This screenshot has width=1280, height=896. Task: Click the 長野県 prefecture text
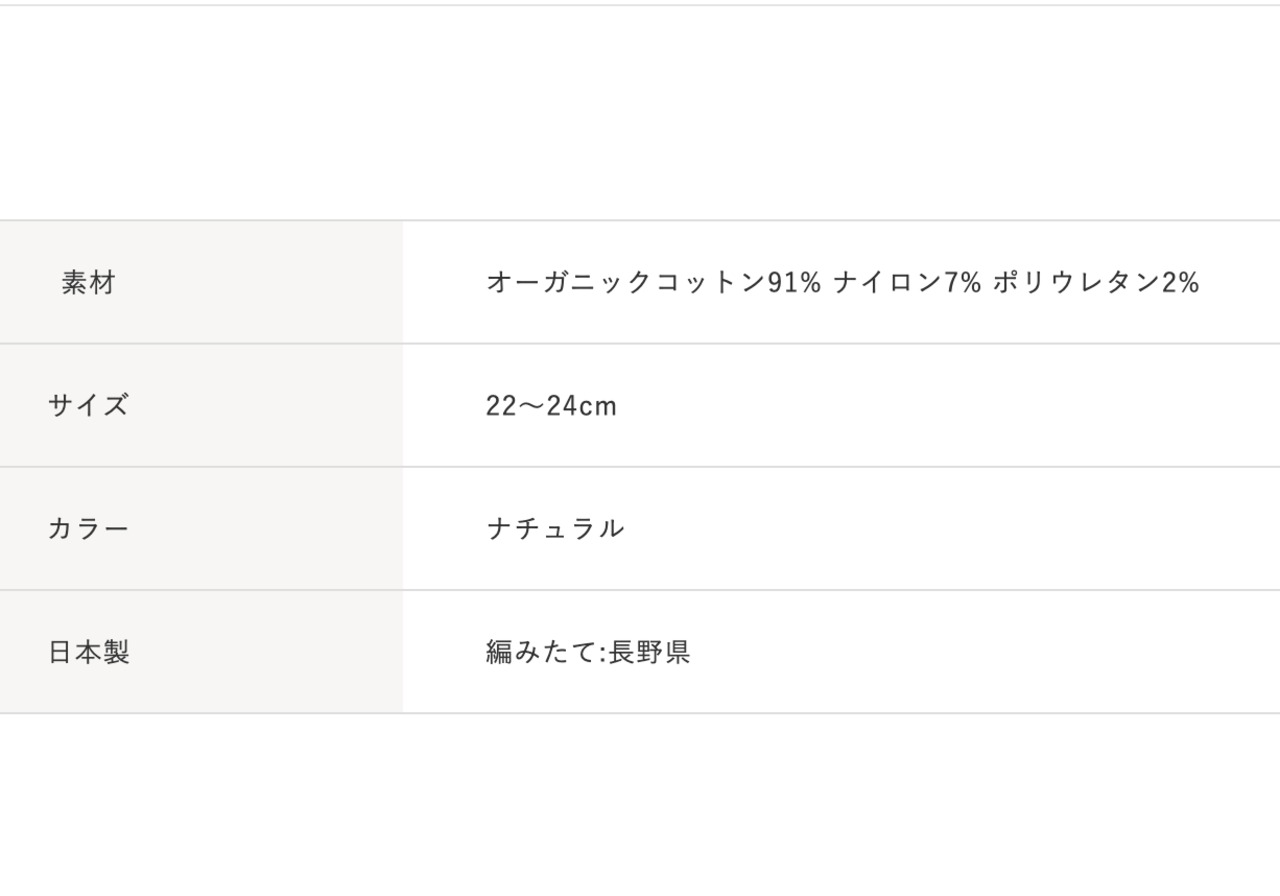click(x=650, y=653)
